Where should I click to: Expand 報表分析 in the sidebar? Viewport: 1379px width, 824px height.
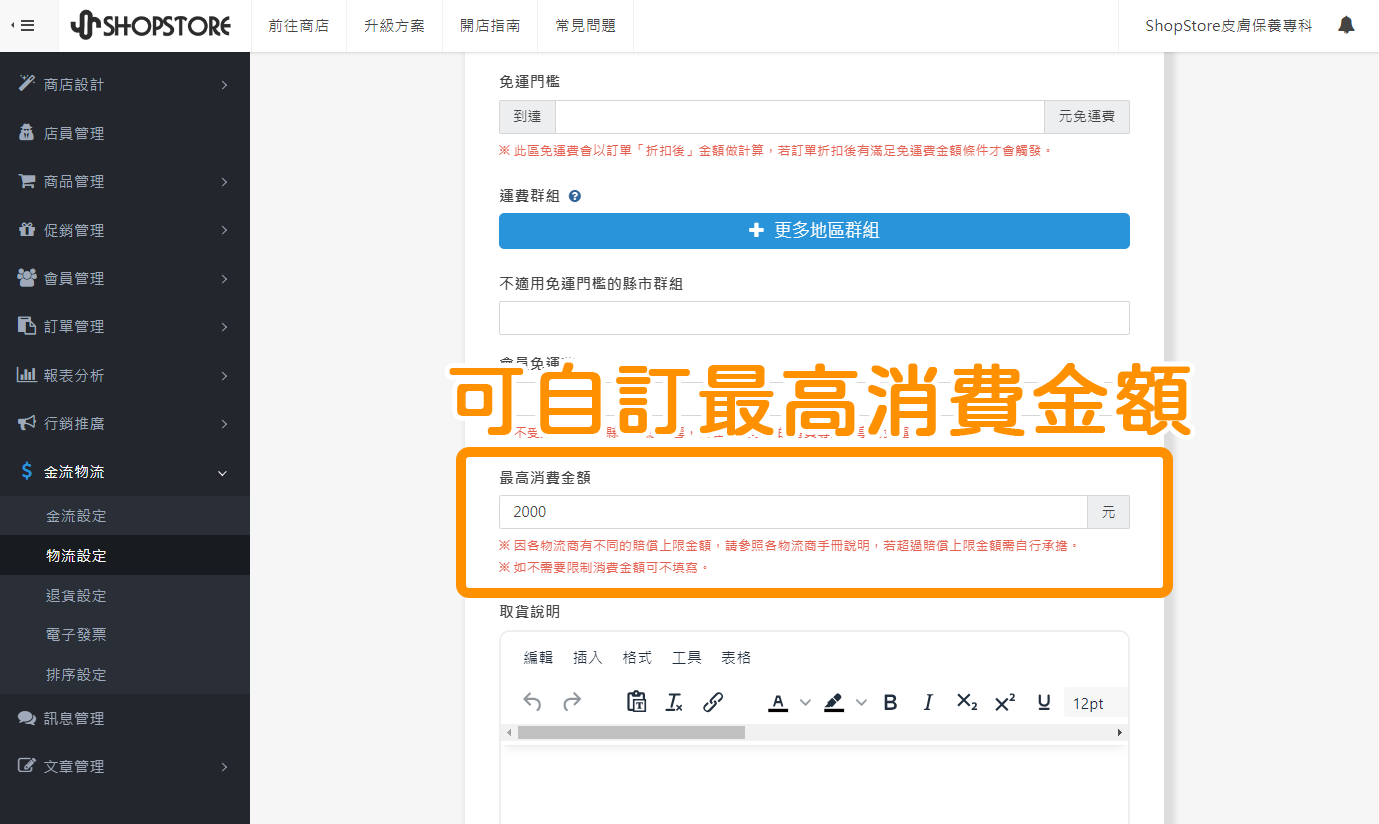(x=125, y=375)
